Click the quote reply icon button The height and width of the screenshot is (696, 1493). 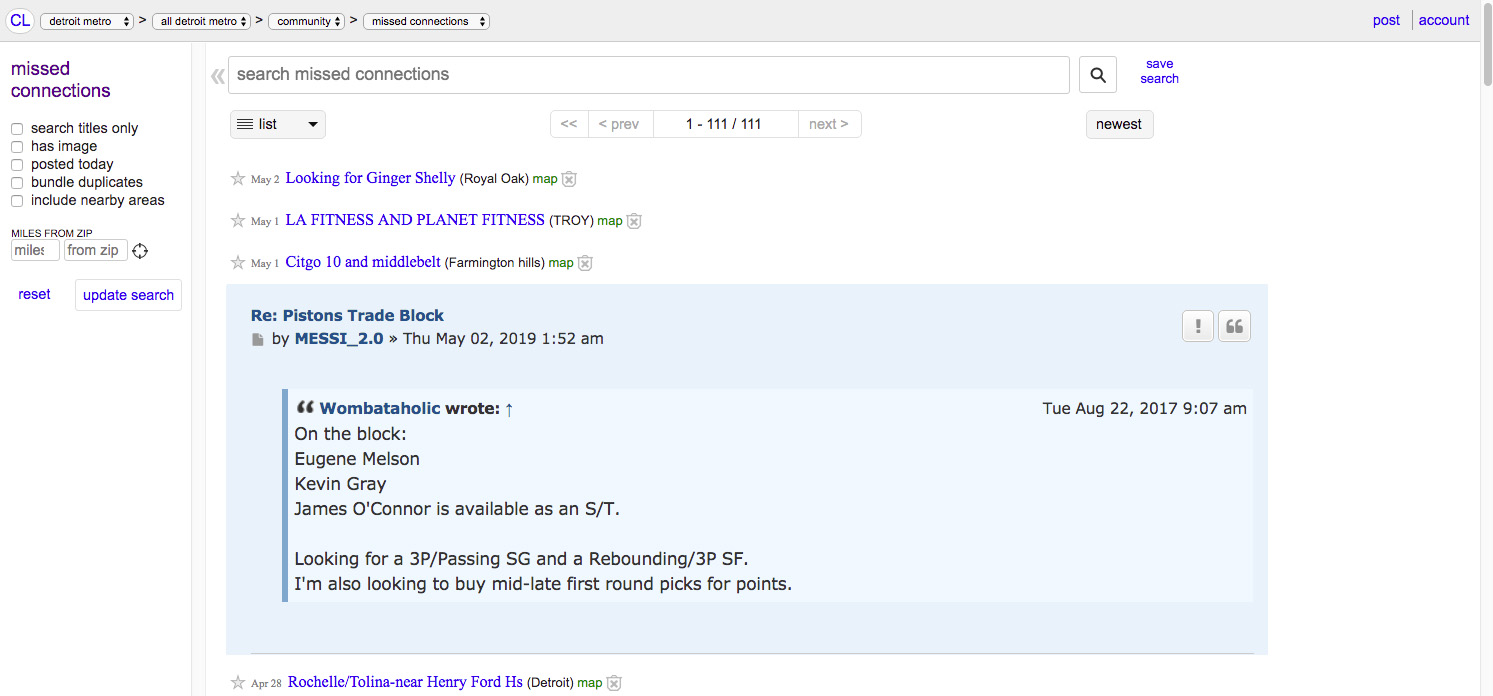[1235, 326]
